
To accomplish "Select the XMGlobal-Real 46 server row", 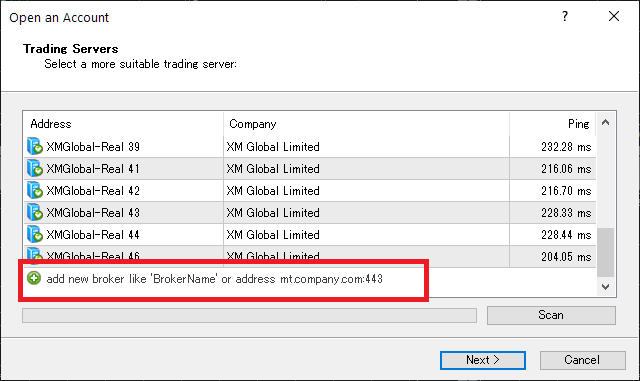I will click(x=310, y=255).
